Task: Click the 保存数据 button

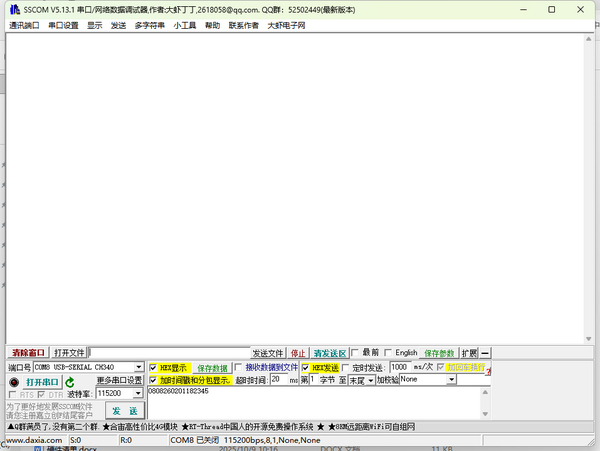Action: [x=212, y=368]
